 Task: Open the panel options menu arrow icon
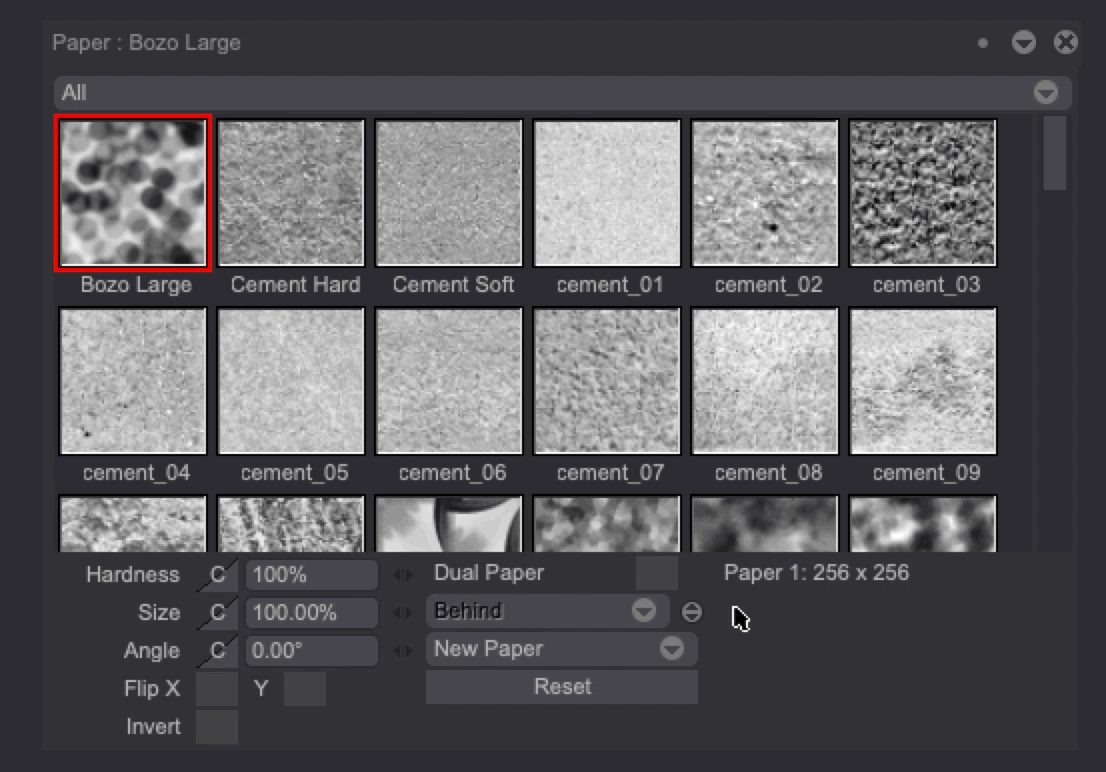pos(1023,43)
